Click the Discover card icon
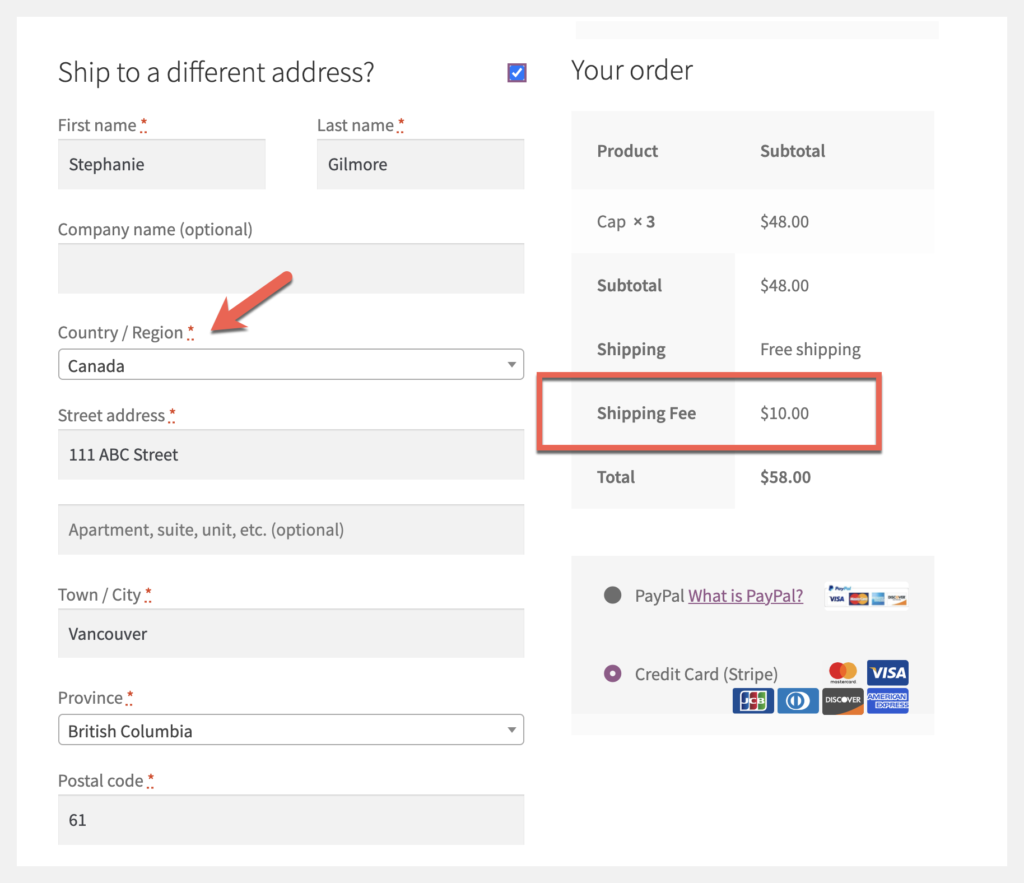 842,701
